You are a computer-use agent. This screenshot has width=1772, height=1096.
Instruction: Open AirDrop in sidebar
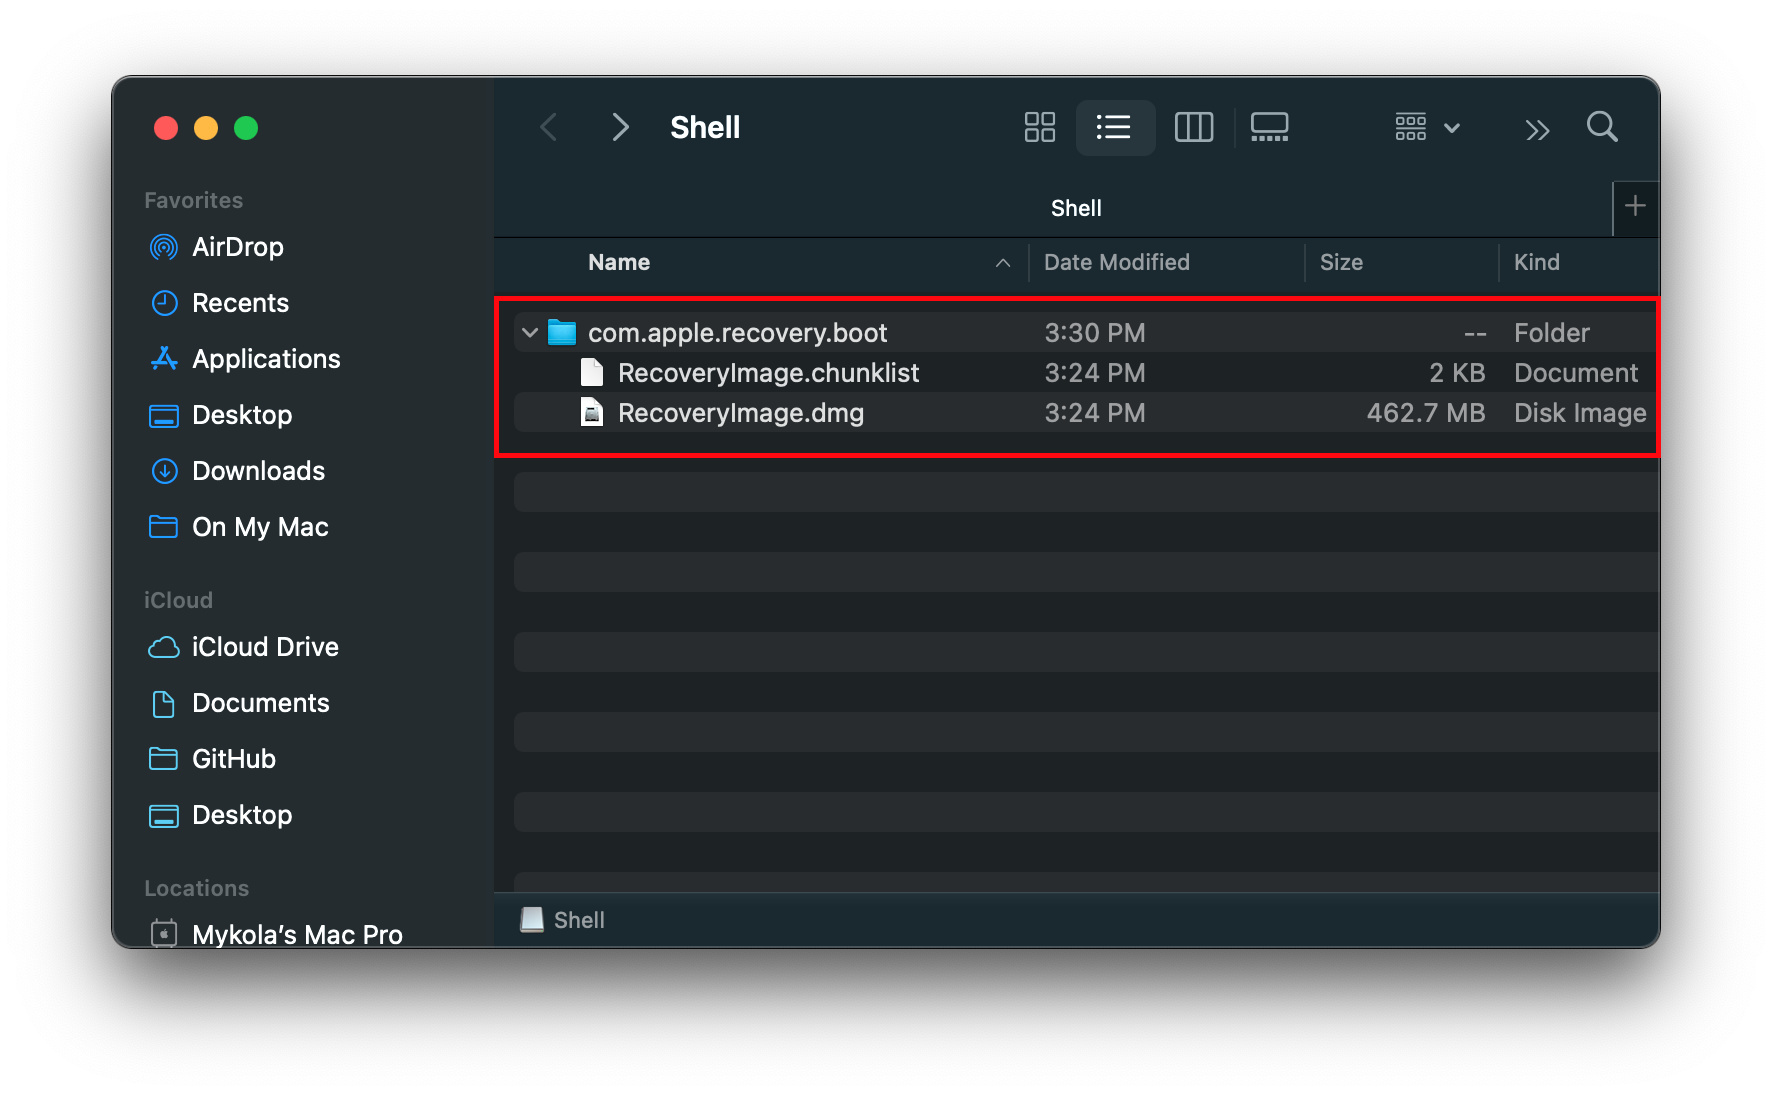pyautogui.click(x=237, y=247)
